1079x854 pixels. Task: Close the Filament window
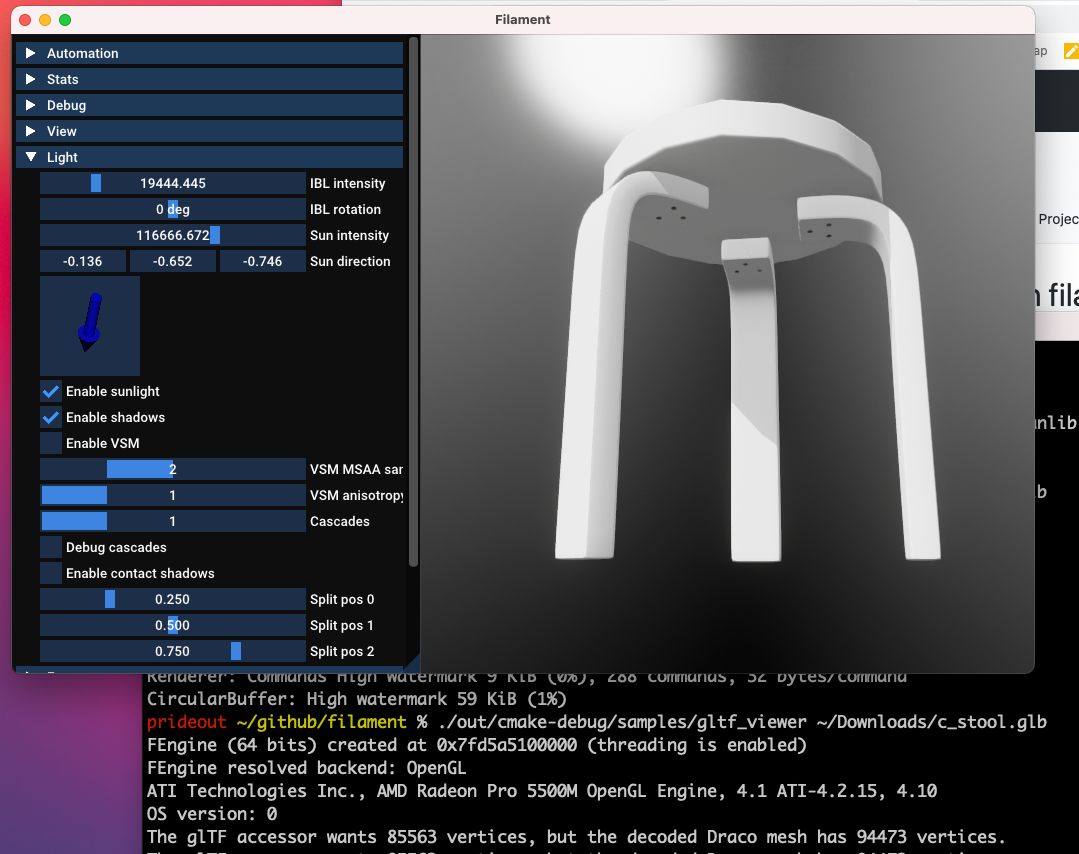click(x=25, y=20)
